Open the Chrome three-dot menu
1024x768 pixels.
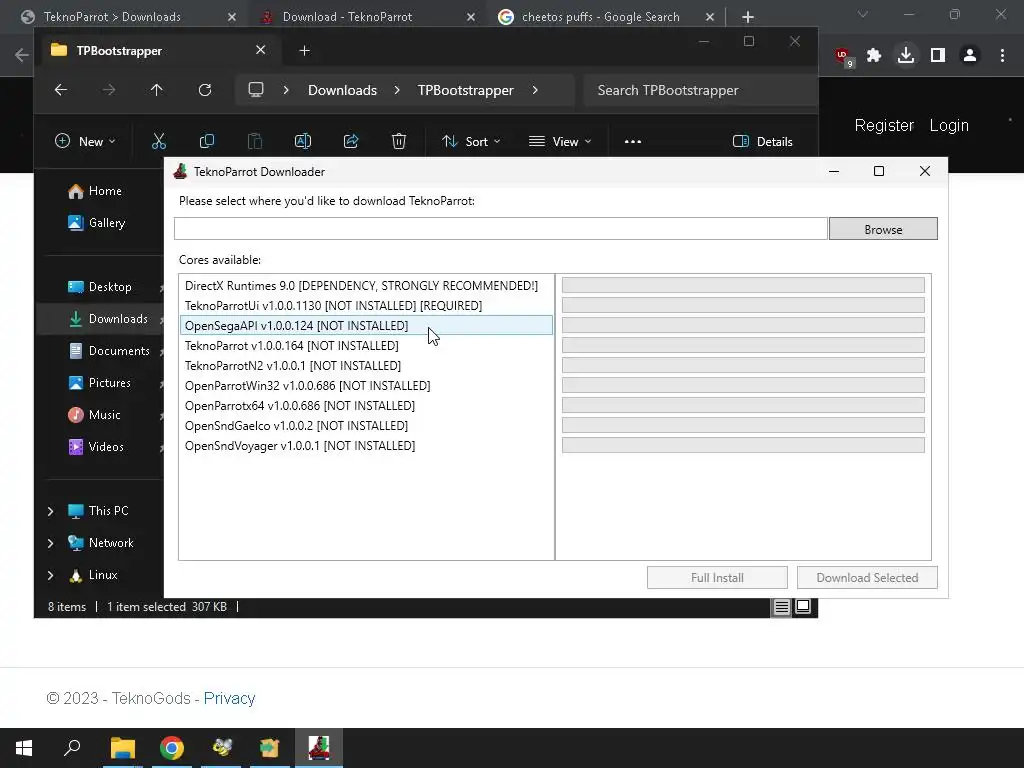coord(1002,55)
